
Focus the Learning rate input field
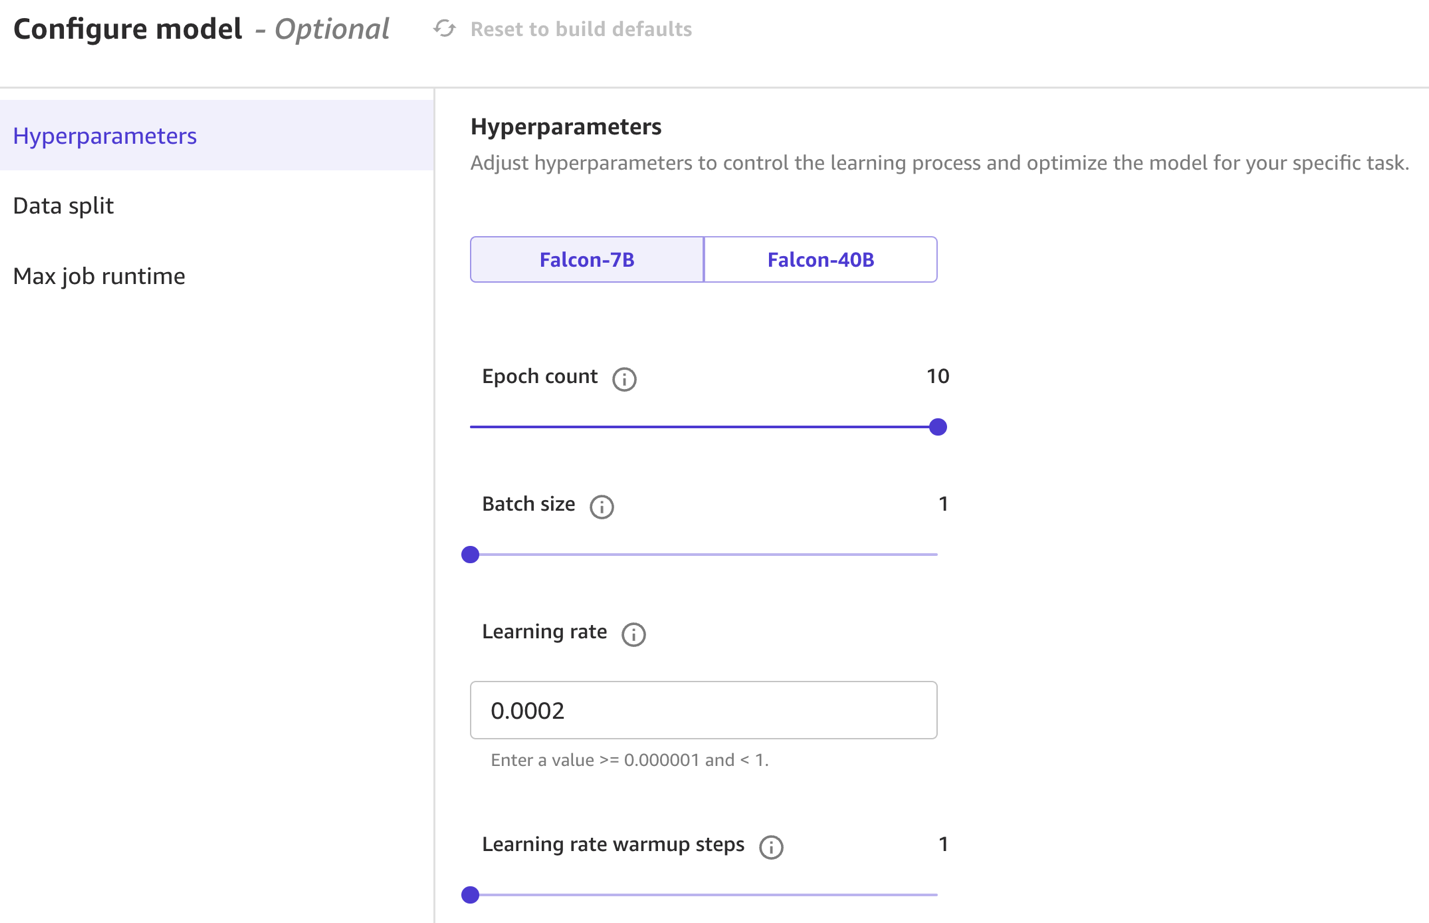coord(703,710)
